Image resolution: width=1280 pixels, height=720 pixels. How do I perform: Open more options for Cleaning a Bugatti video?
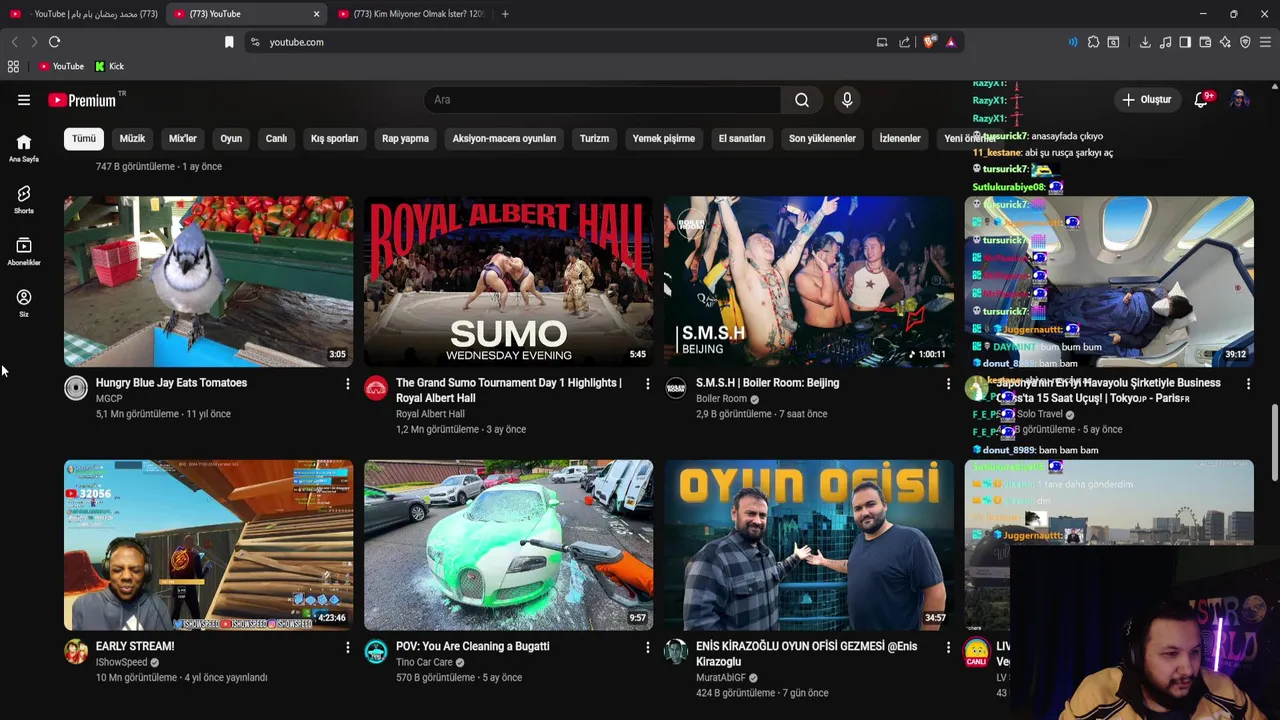(x=647, y=647)
